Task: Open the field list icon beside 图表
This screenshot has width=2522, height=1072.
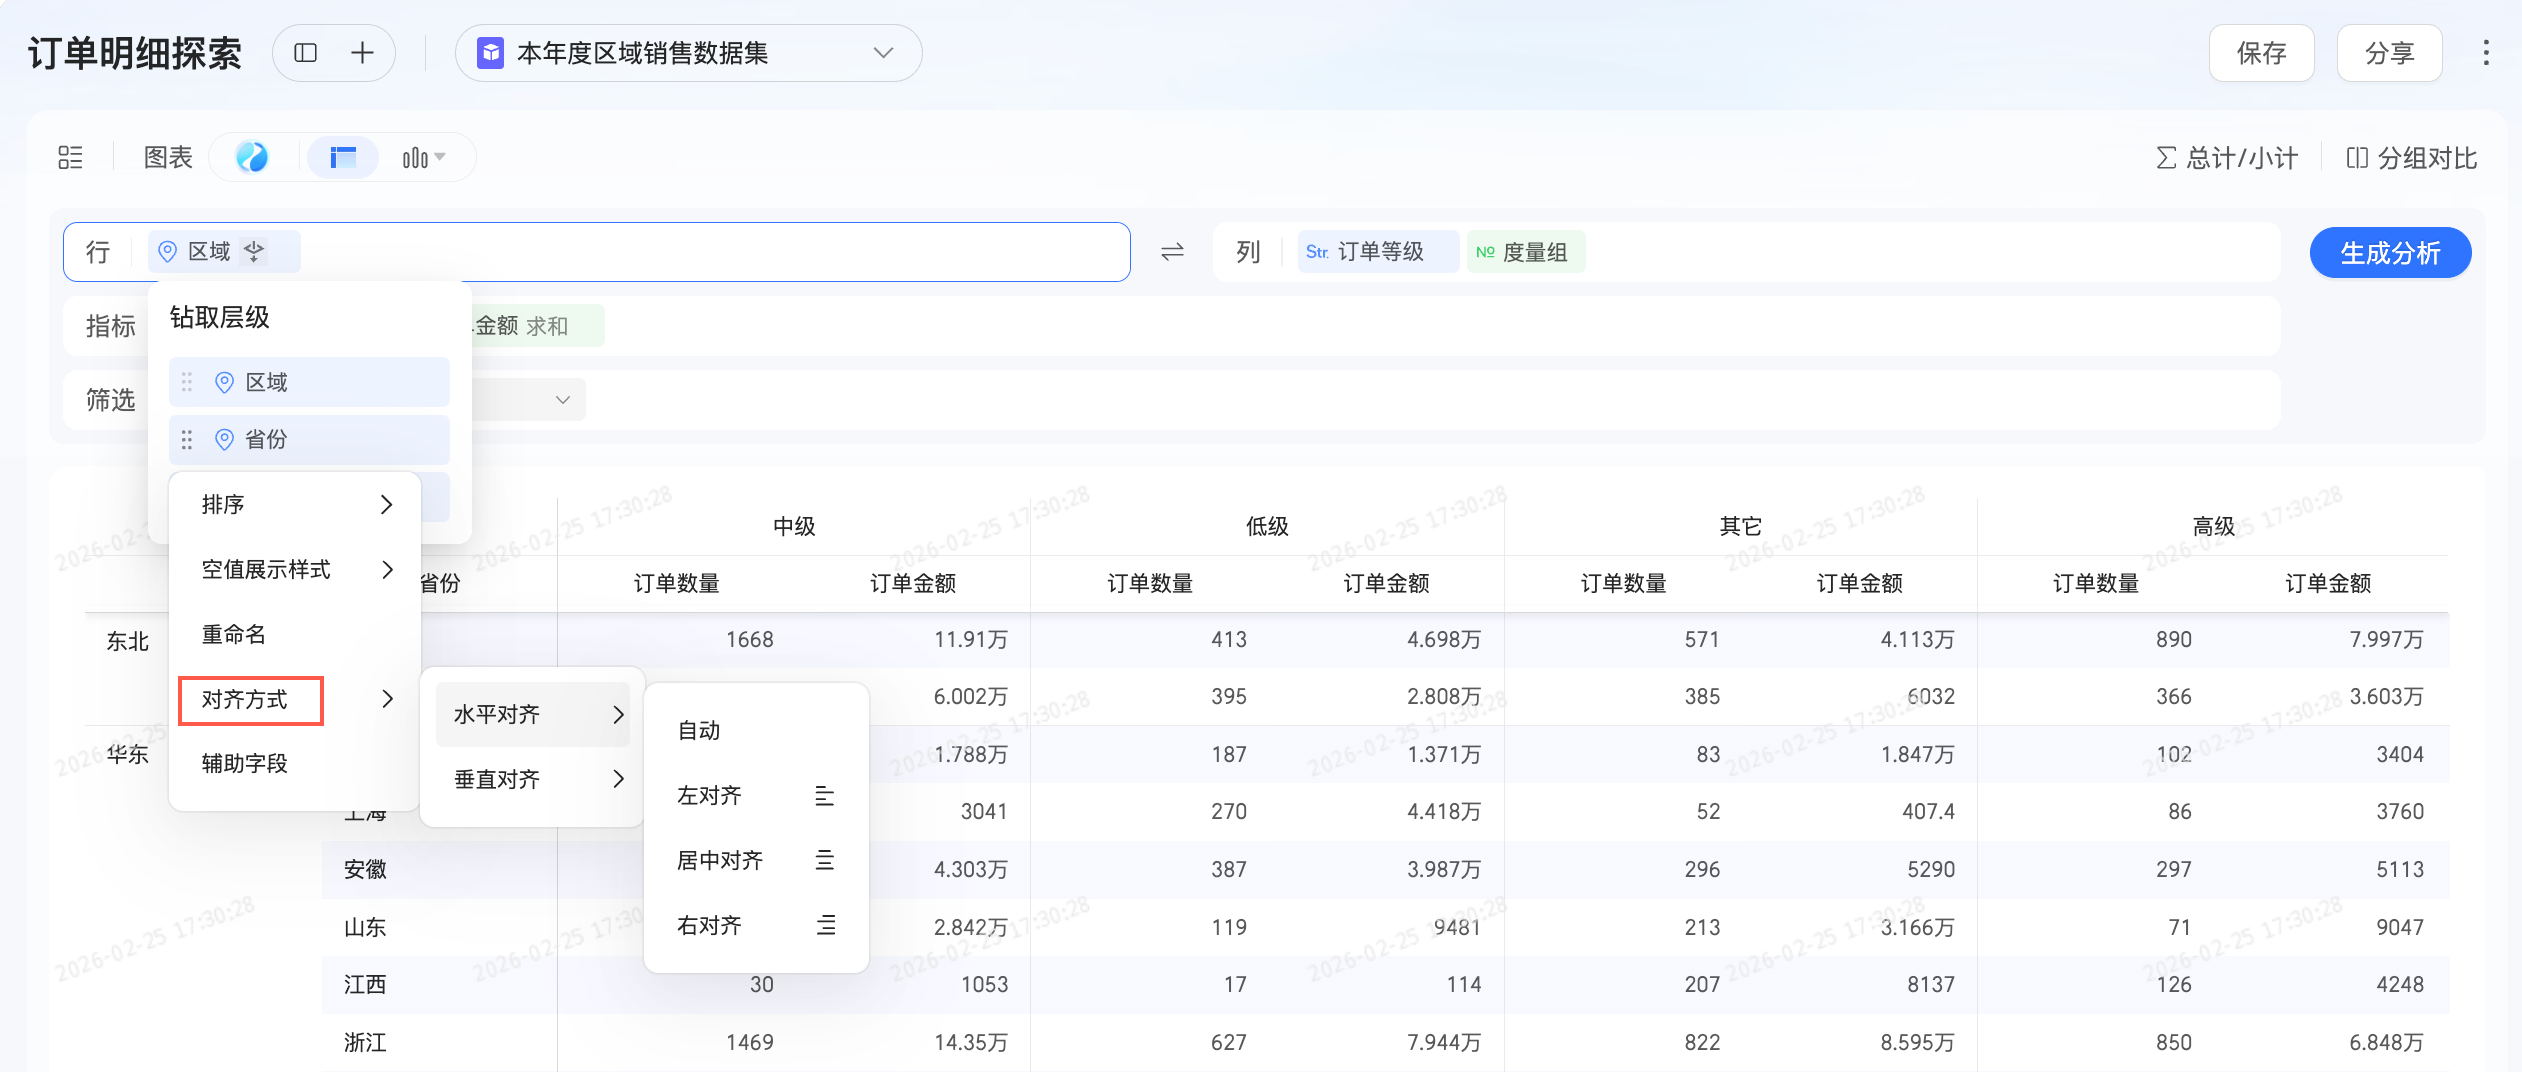Action: click(70, 158)
